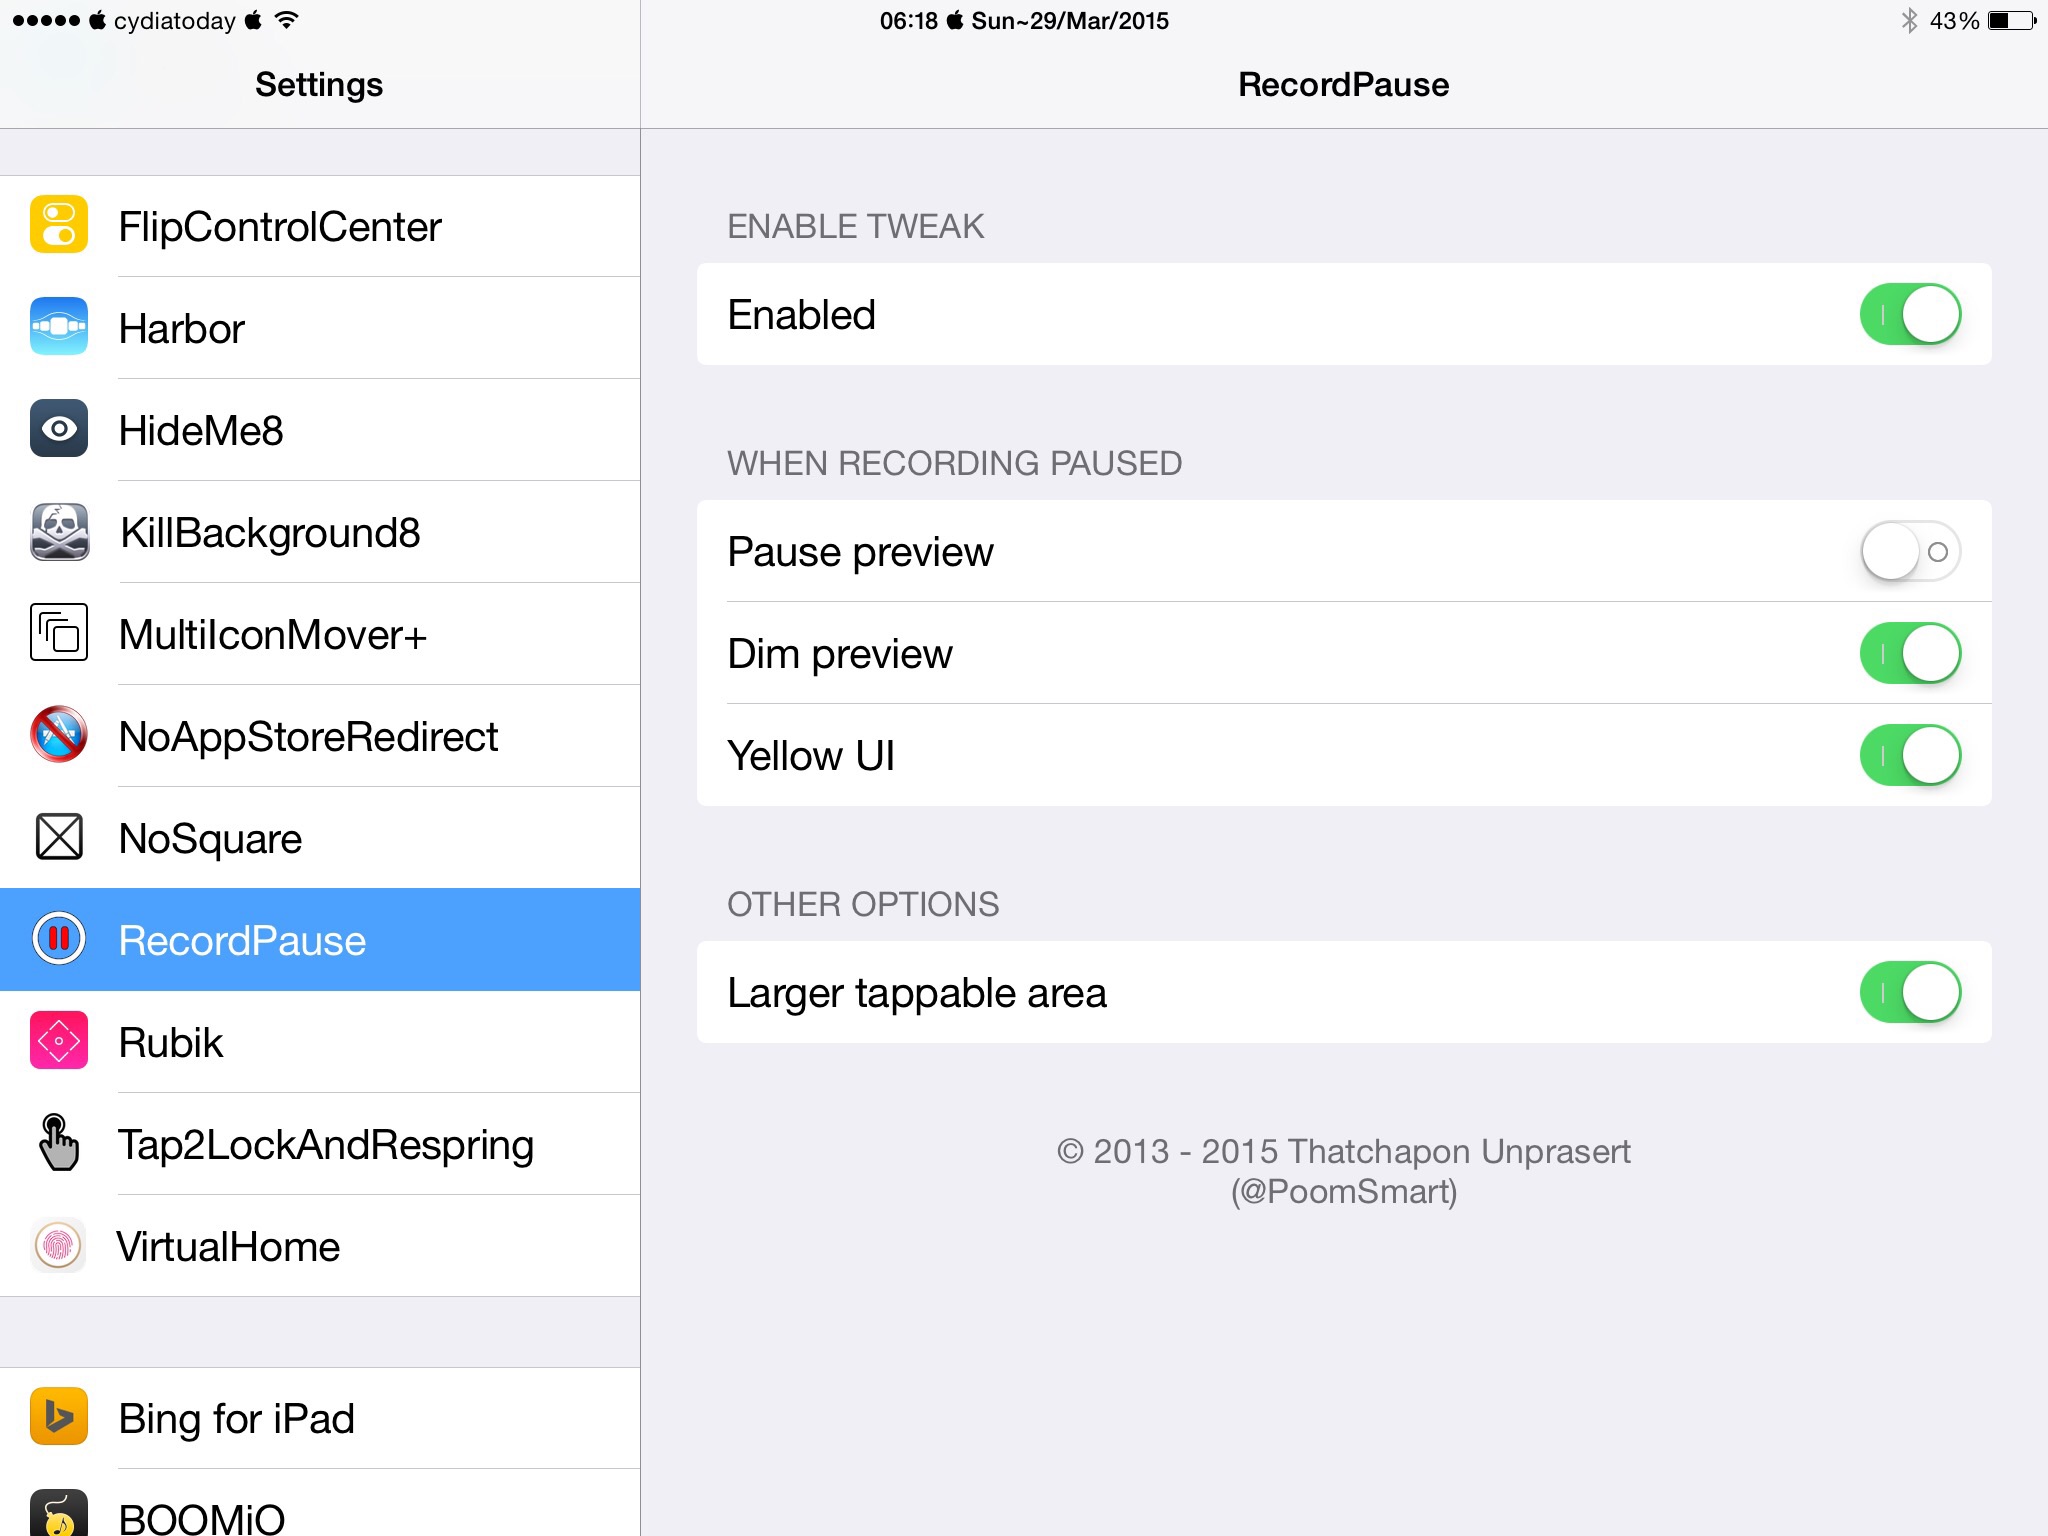Disable the Enabled tweak switch

click(x=1910, y=314)
